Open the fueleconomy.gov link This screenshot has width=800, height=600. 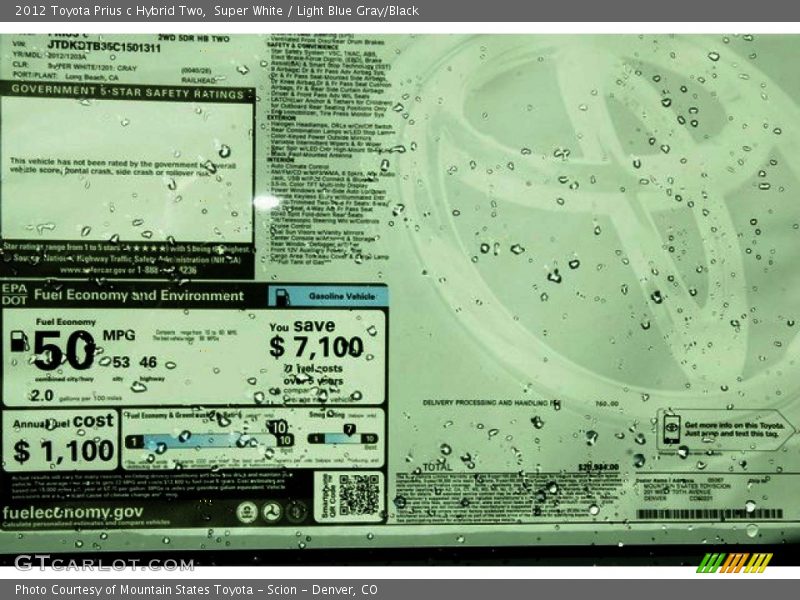coord(73,512)
